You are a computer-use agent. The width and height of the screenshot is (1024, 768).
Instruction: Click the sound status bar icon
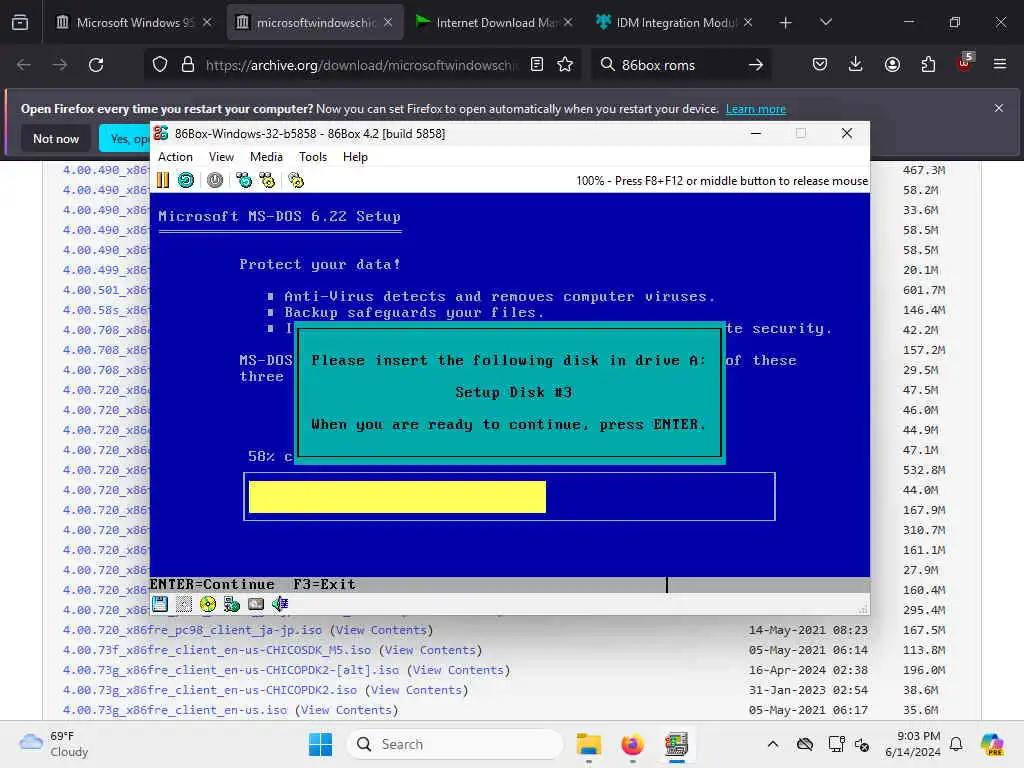click(280, 604)
